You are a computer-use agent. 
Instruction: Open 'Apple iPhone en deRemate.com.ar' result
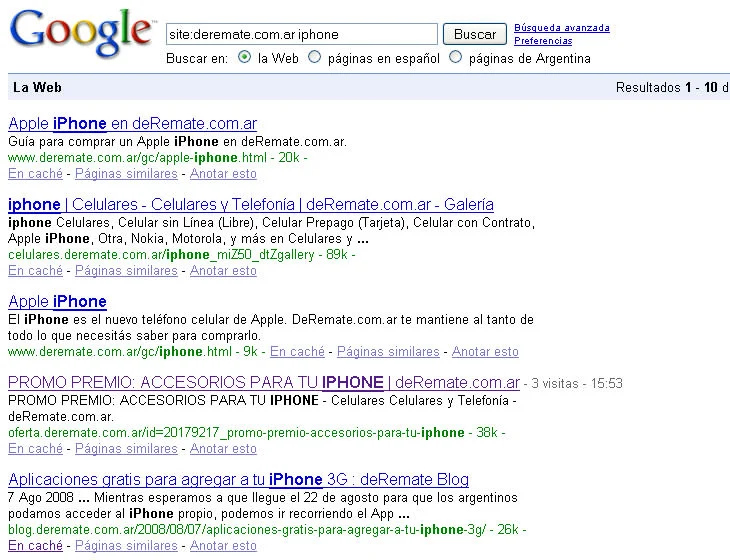click(133, 124)
